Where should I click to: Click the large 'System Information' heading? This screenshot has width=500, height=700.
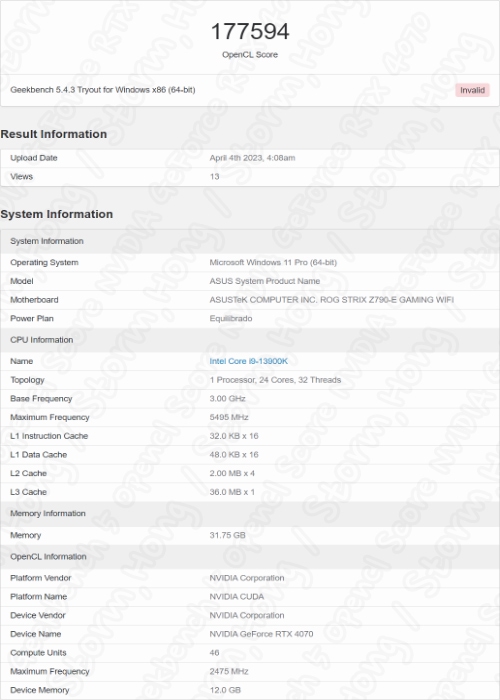(57, 214)
